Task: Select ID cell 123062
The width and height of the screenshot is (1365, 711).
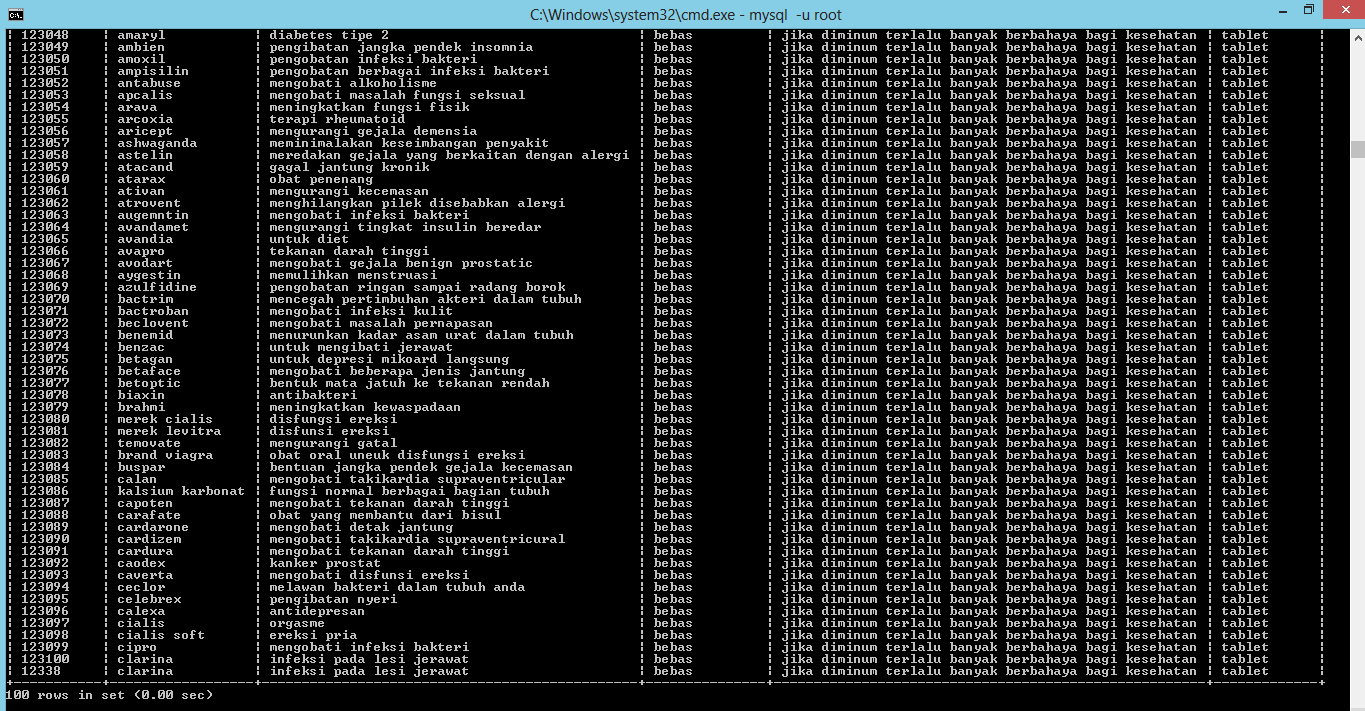Action: [45, 203]
